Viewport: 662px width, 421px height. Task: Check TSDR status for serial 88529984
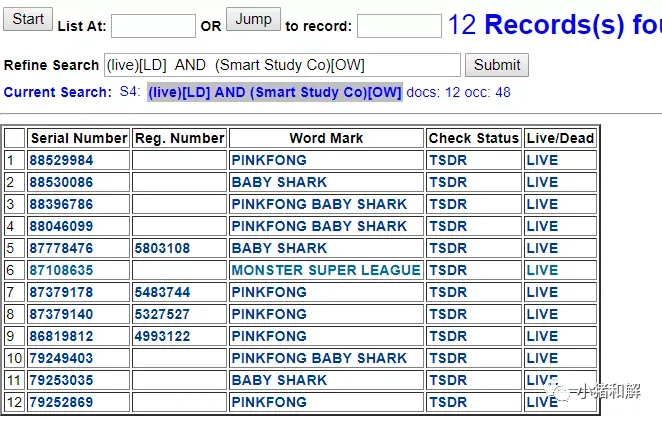448,160
